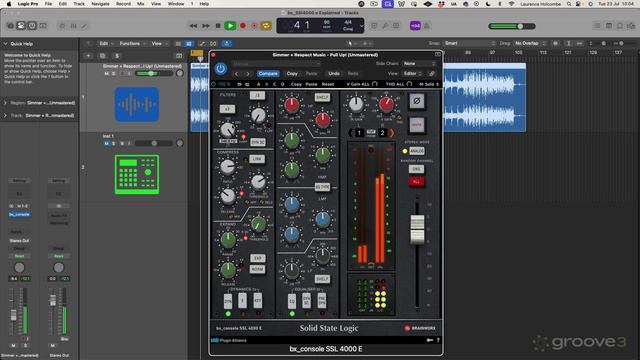Open the Side Chain None dropdown

[419, 64]
